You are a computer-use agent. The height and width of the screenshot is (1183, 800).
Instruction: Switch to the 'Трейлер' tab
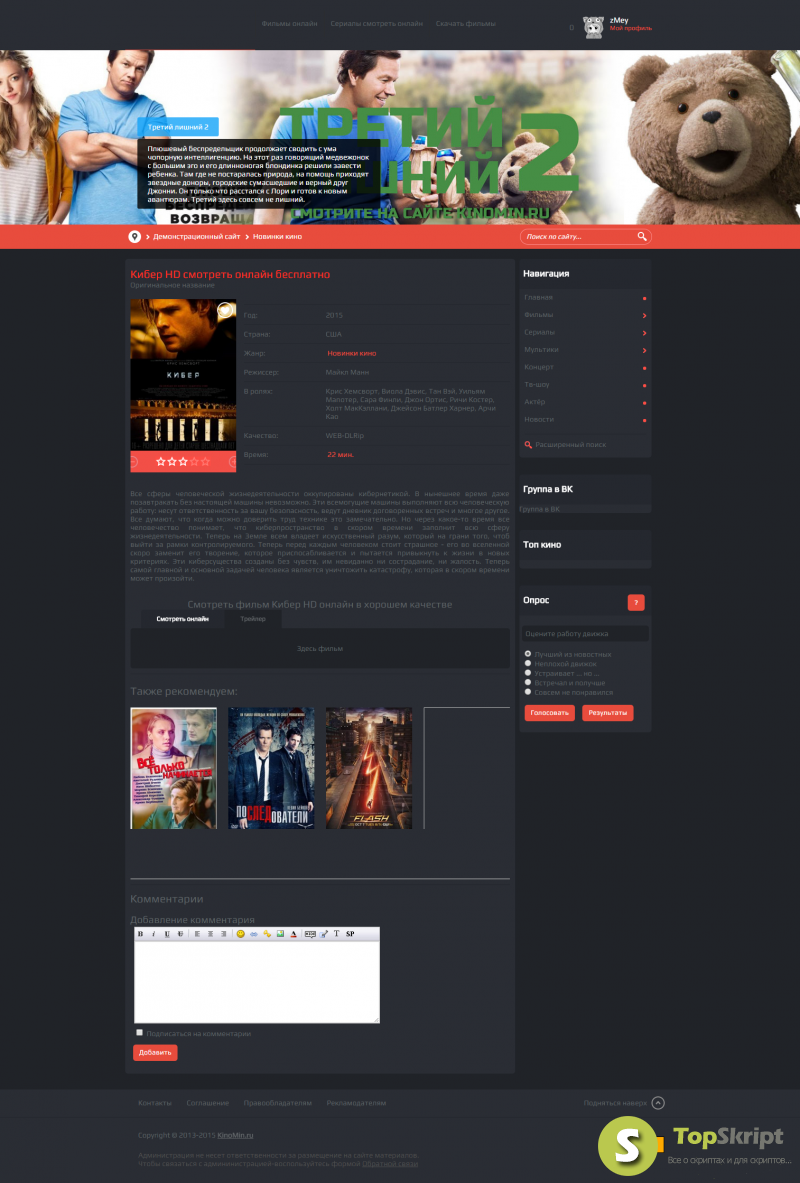[x=253, y=619]
